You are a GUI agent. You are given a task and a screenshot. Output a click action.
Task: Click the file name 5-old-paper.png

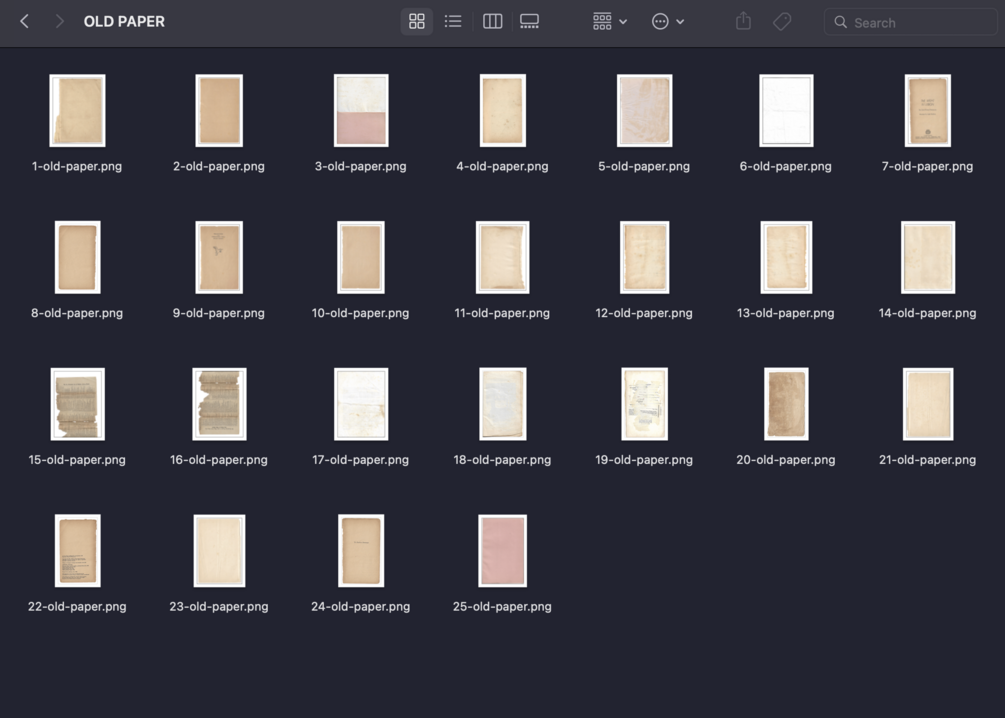[x=644, y=166]
